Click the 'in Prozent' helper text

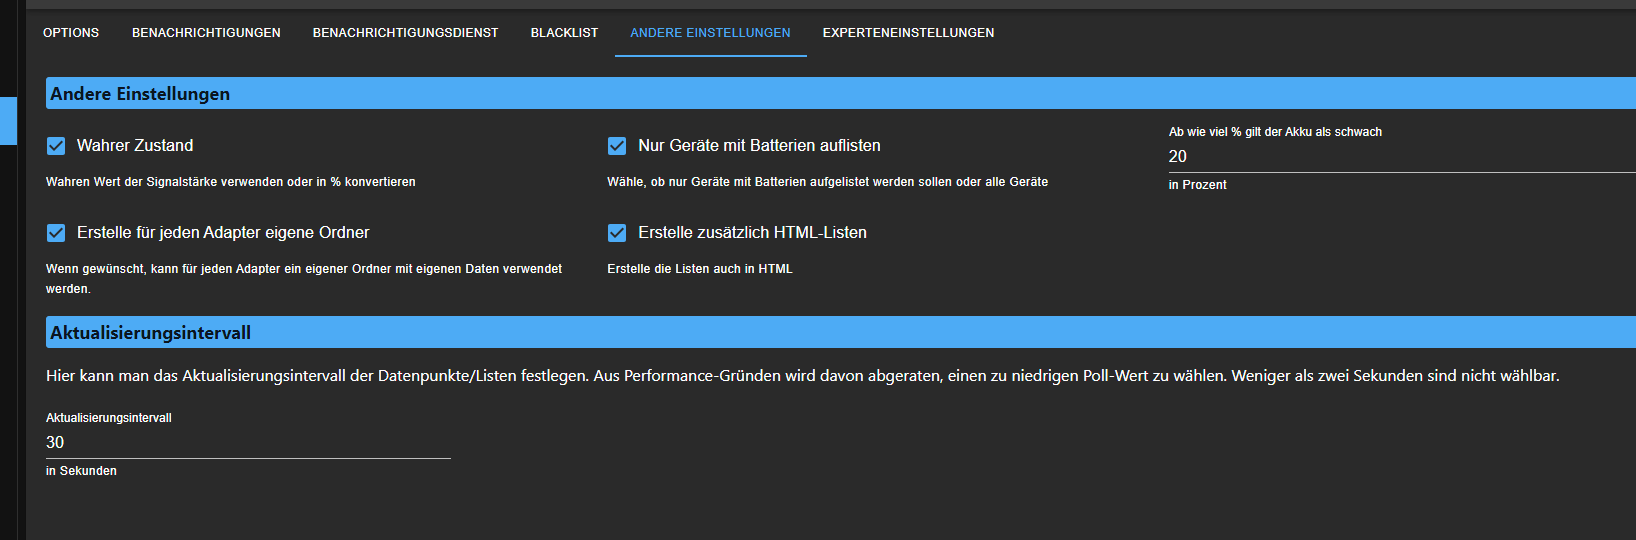tap(1197, 185)
